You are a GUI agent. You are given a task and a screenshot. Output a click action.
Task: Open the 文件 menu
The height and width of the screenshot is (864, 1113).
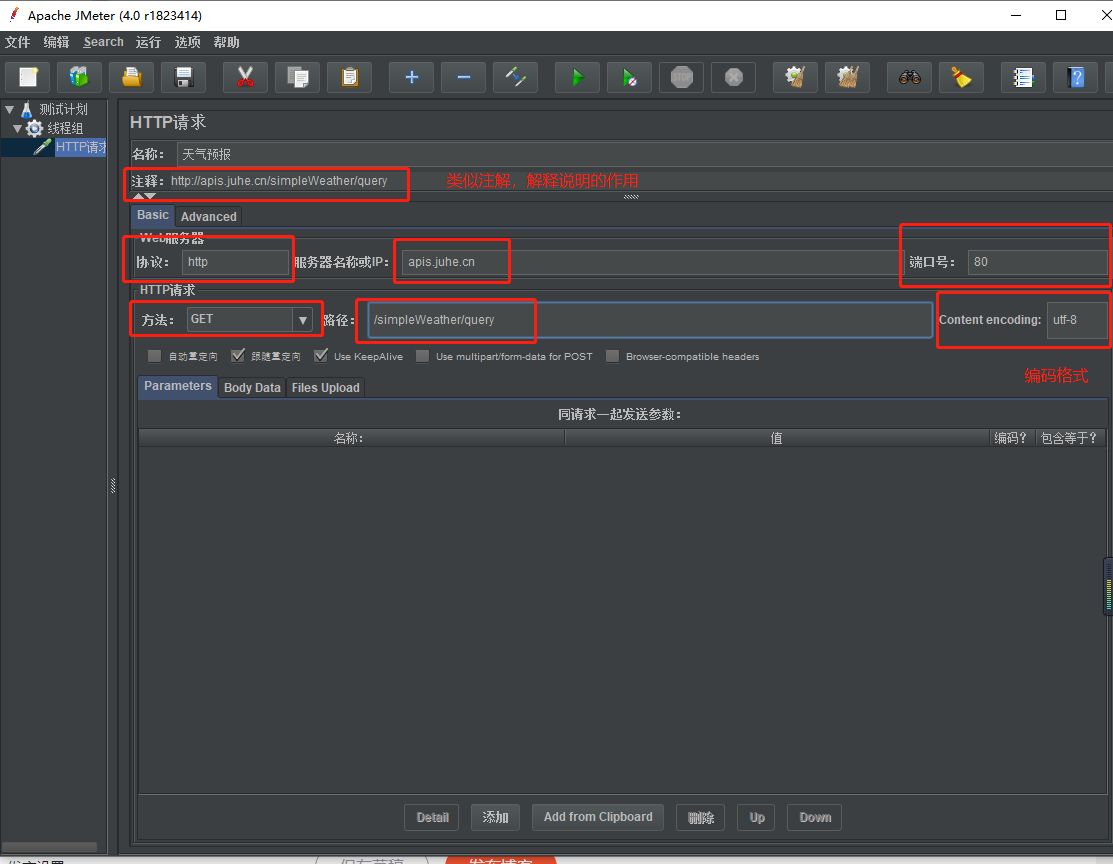[x=18, y=42]
